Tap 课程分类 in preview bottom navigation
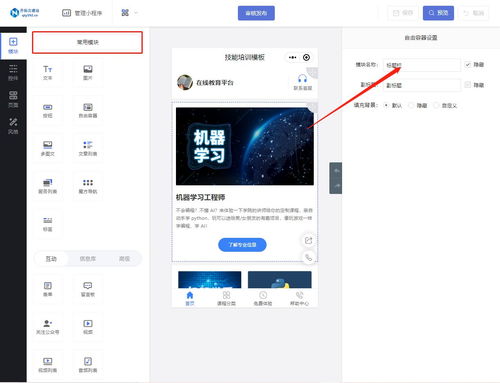The image size is (500, 383). 226,298
